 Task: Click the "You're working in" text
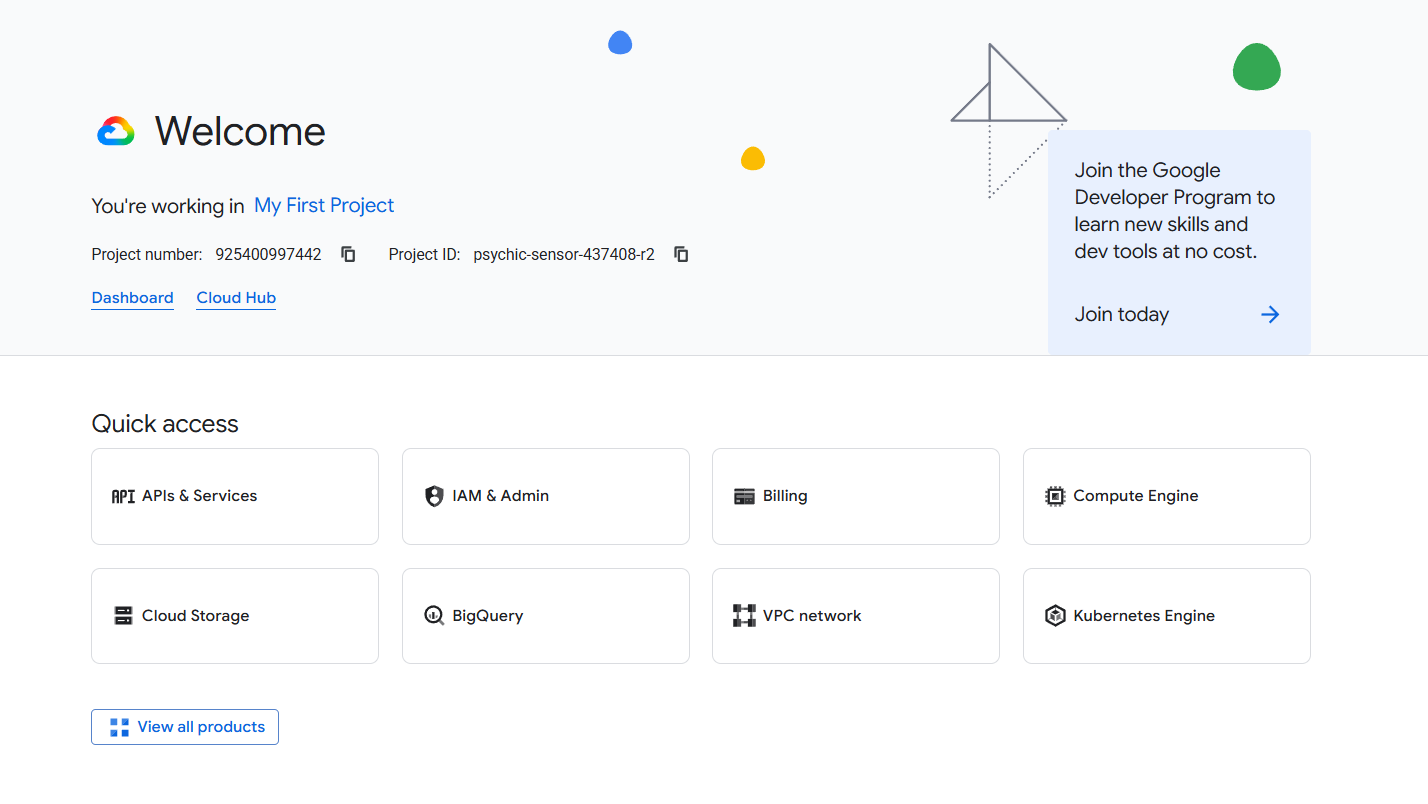click(168, 206)
